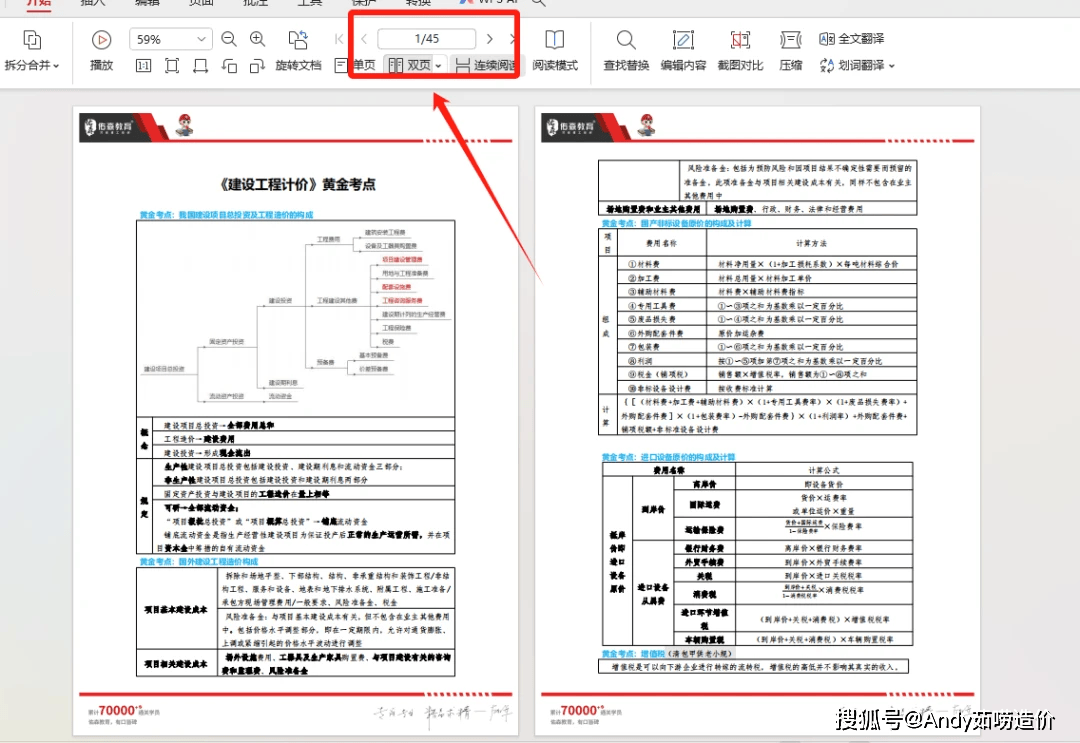Toggle 双页 double page view
1080x743 pixels.
tap(410, 66)
